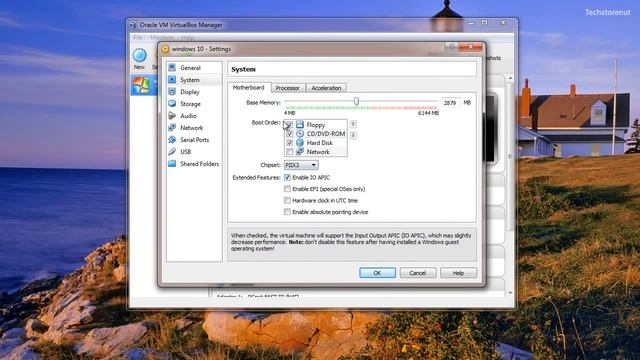640x360 pixels.
Task: Select the 'CD/DVD-ROM' boot order row text
Action: click(326, 133)
